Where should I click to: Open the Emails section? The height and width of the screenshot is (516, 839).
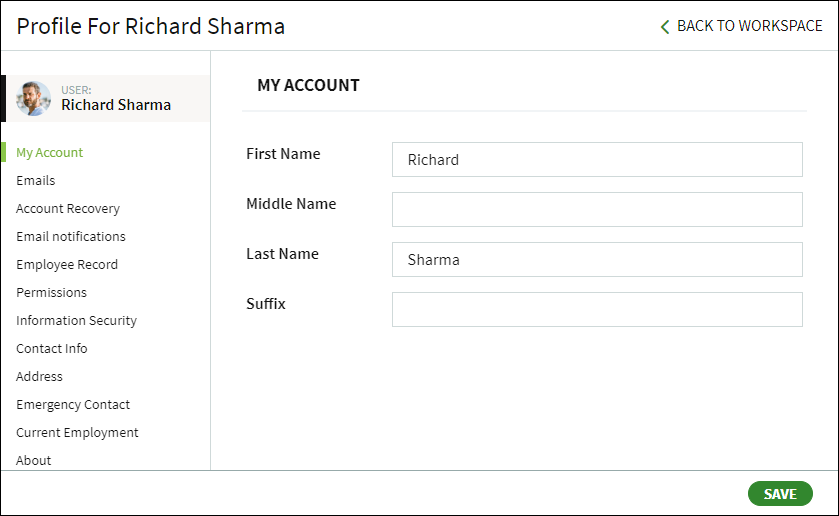[x=36, y=180]
